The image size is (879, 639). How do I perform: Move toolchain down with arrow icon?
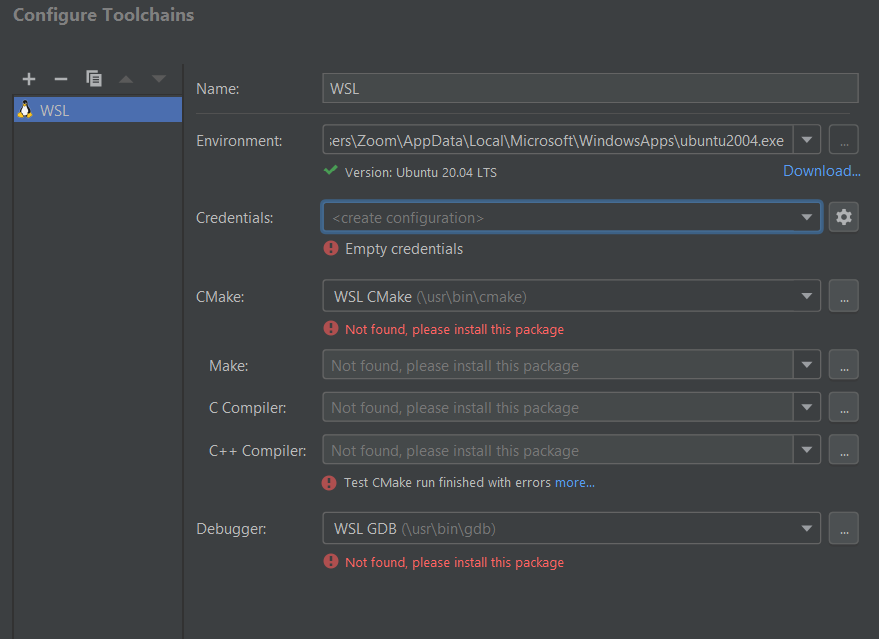pos(158,79)
